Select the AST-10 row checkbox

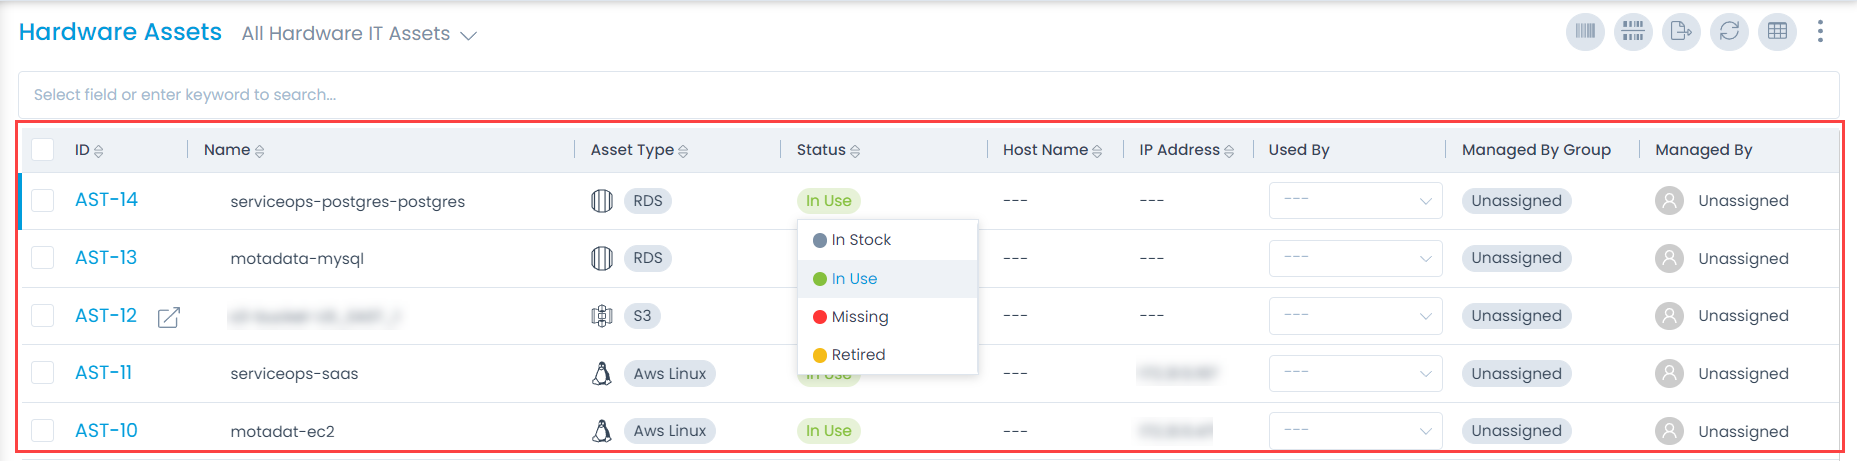pyautogui.click(x=43, y=431)
